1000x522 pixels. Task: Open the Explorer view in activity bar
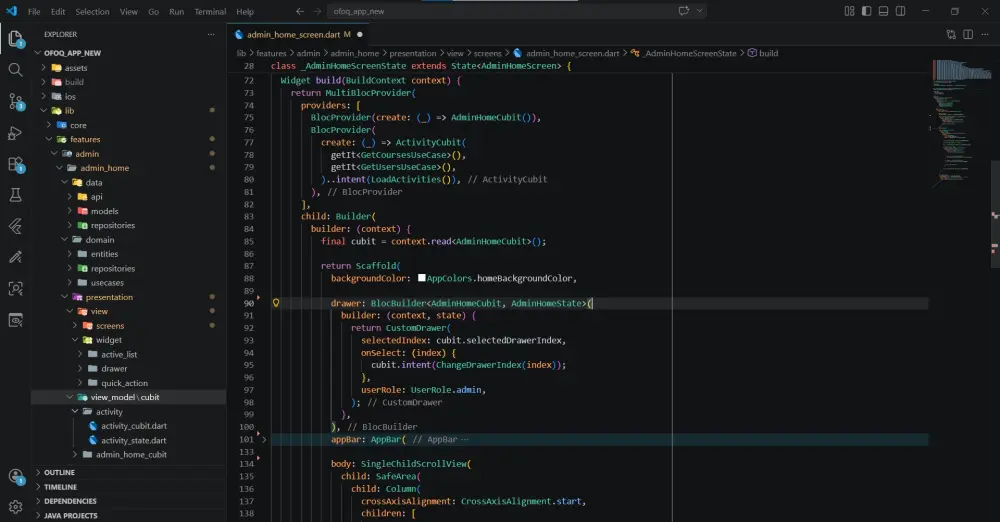(15, 39)
